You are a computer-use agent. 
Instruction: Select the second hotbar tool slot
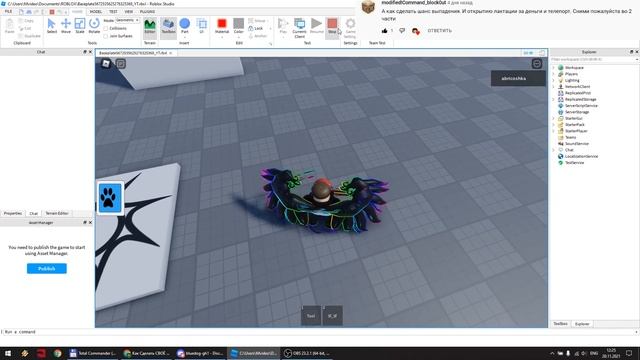(x=332, y=316)
